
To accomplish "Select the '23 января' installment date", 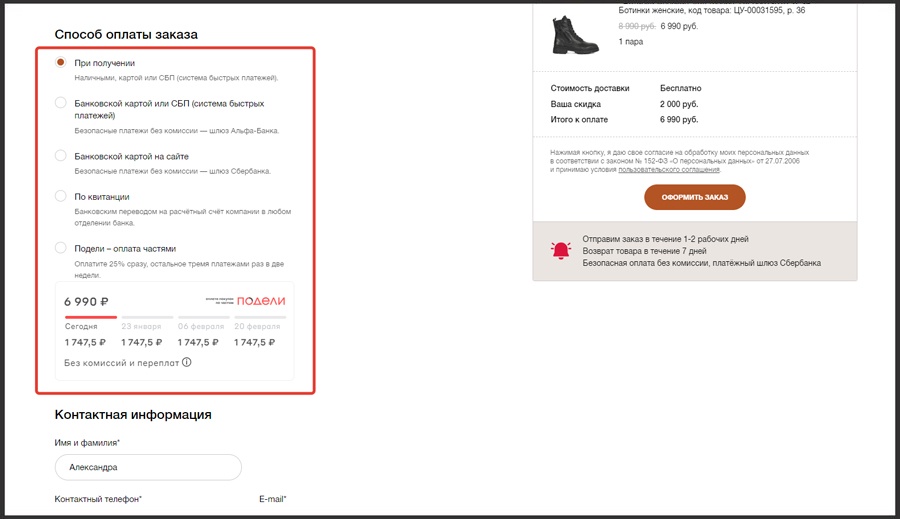I will point(140,327).
